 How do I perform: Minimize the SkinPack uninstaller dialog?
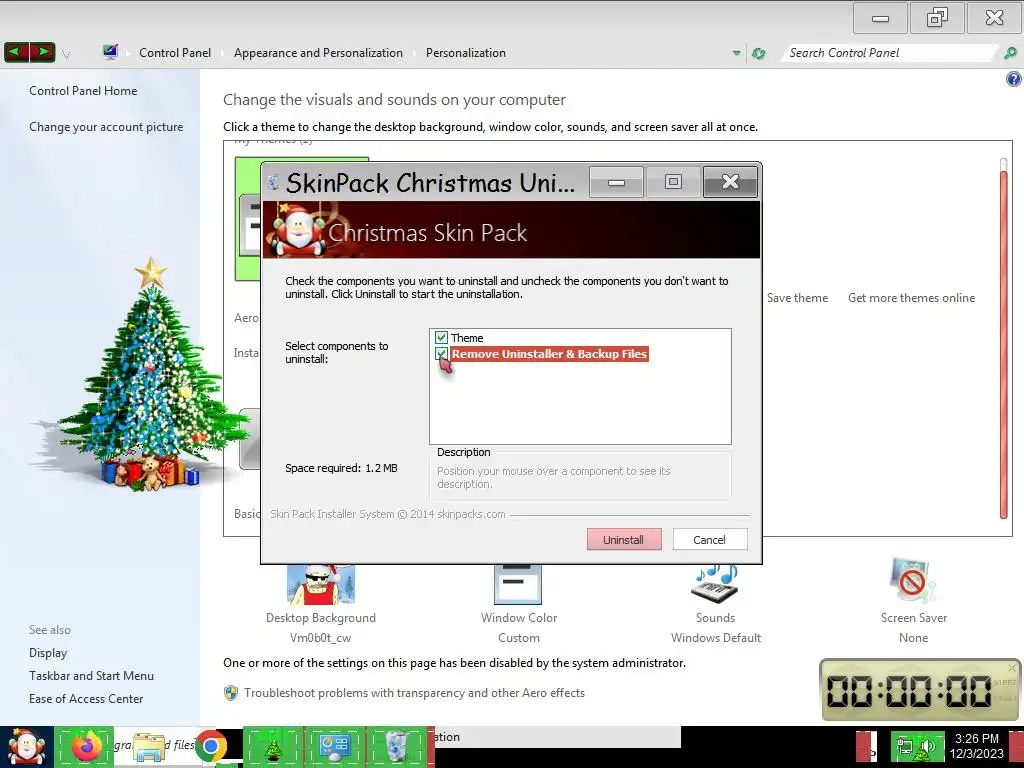point(616,182)
